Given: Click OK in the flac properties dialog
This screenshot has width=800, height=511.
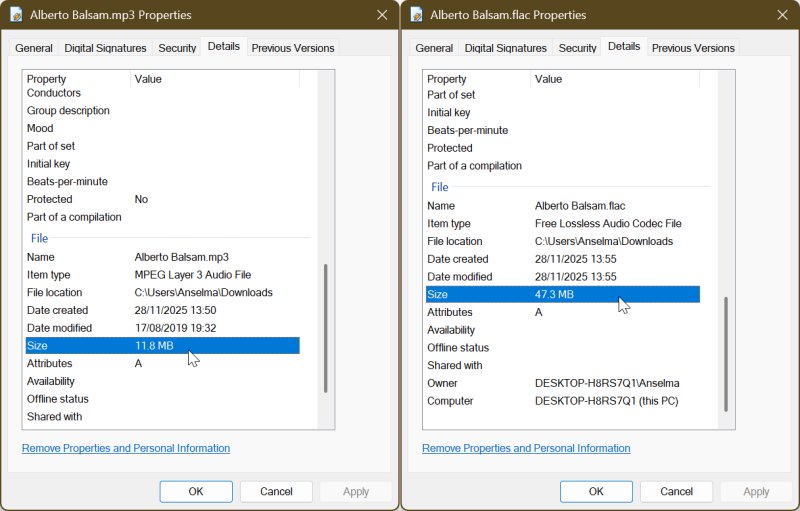Looking at the screenshot, I should click(x=596, y=491).
